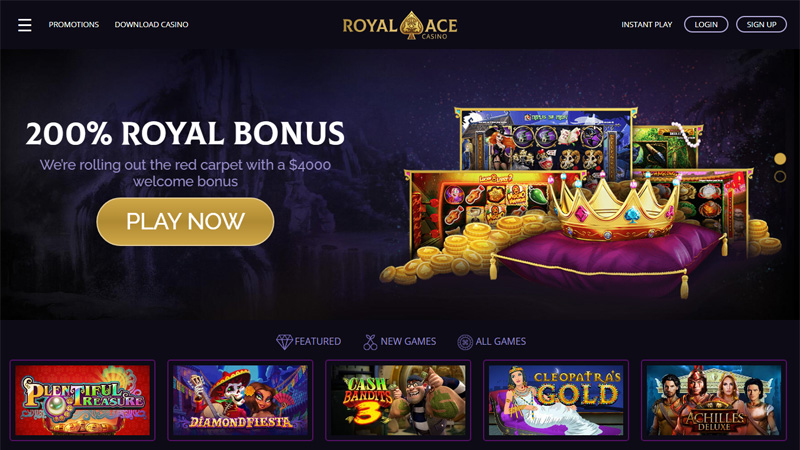The height and width of the screenshot is (450, 800).
Task: Open the Download Casino link
Action: pos(152,24)
